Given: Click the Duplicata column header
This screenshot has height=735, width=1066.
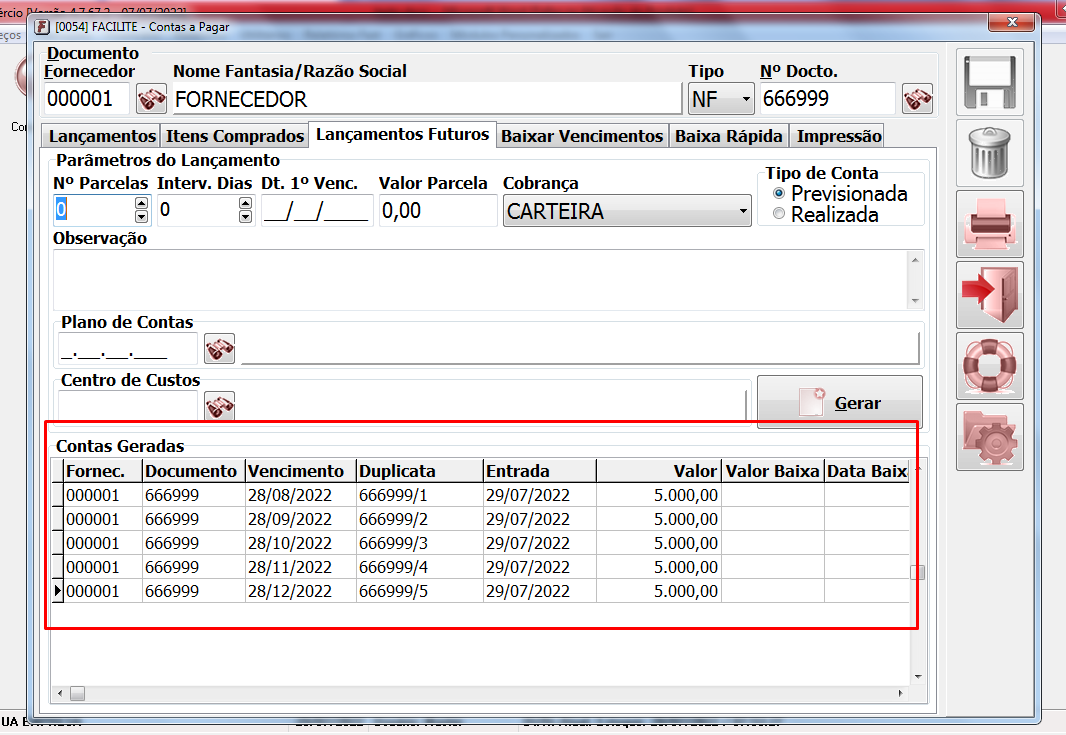Looking at the screenshot, I should coord(420,471).
